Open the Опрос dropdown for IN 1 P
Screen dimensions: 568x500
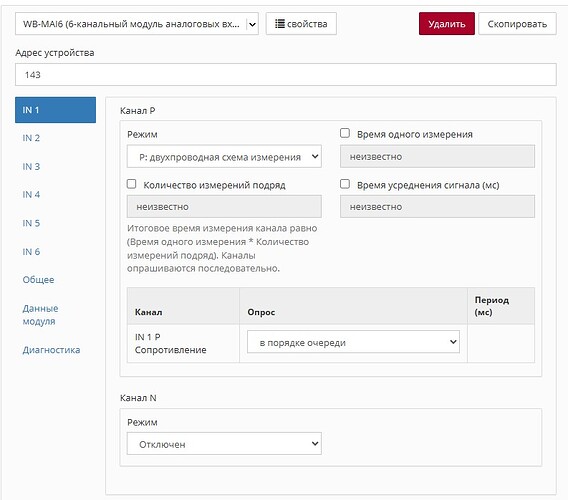coord(353,342)
